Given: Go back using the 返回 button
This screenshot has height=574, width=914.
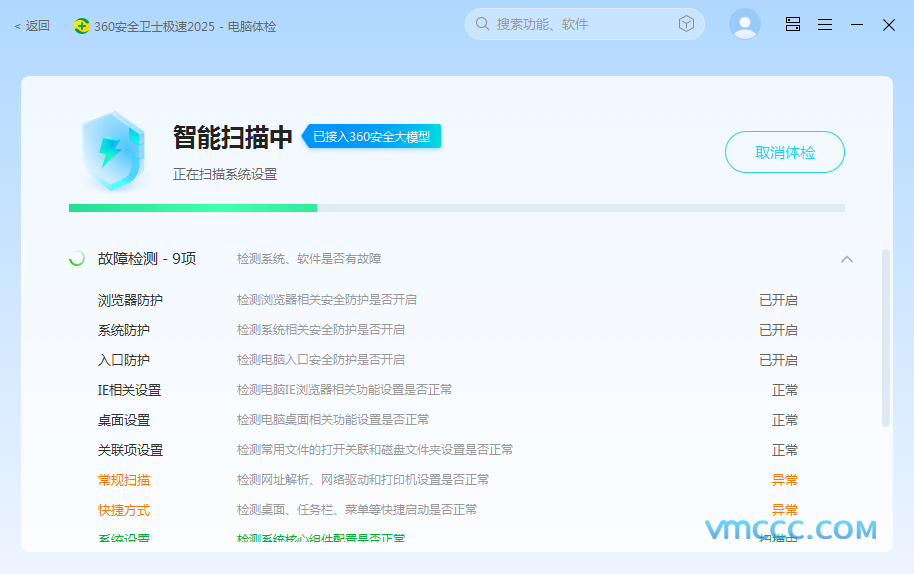Looking at the screenshot, I should point(32,26).
